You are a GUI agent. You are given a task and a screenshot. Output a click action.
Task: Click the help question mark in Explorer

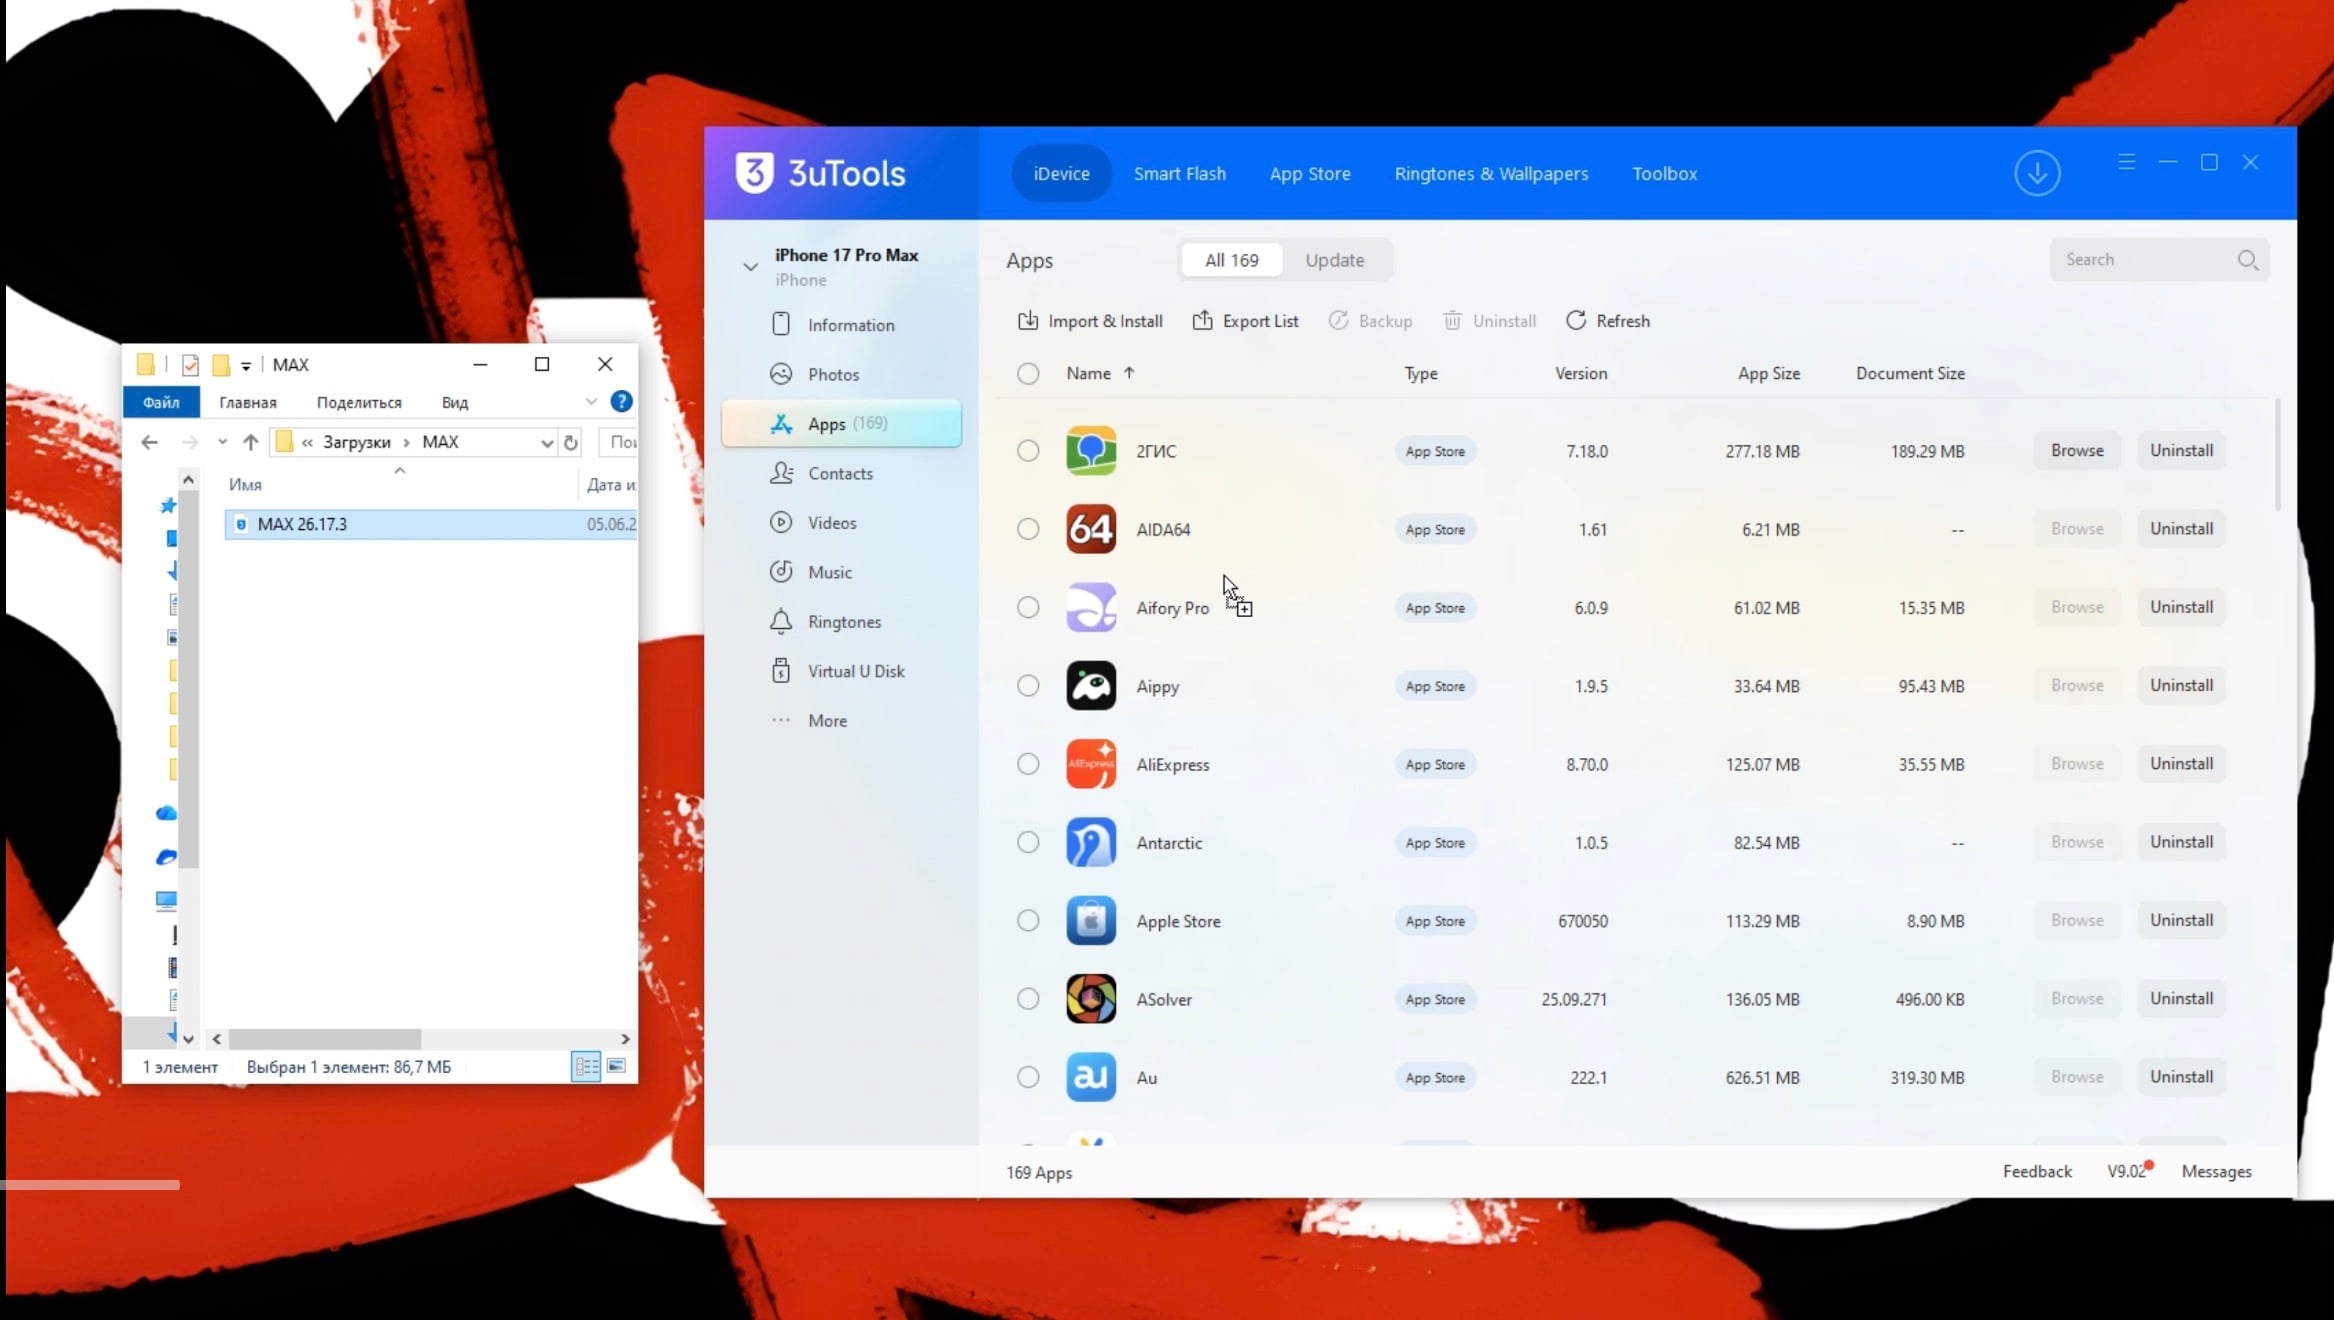pos(621,401)
